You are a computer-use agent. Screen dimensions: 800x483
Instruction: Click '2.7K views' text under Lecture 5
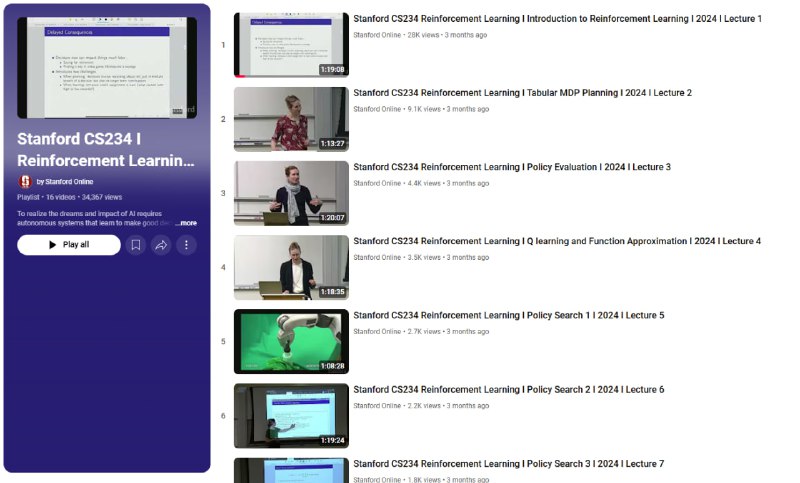click(424, 332)
